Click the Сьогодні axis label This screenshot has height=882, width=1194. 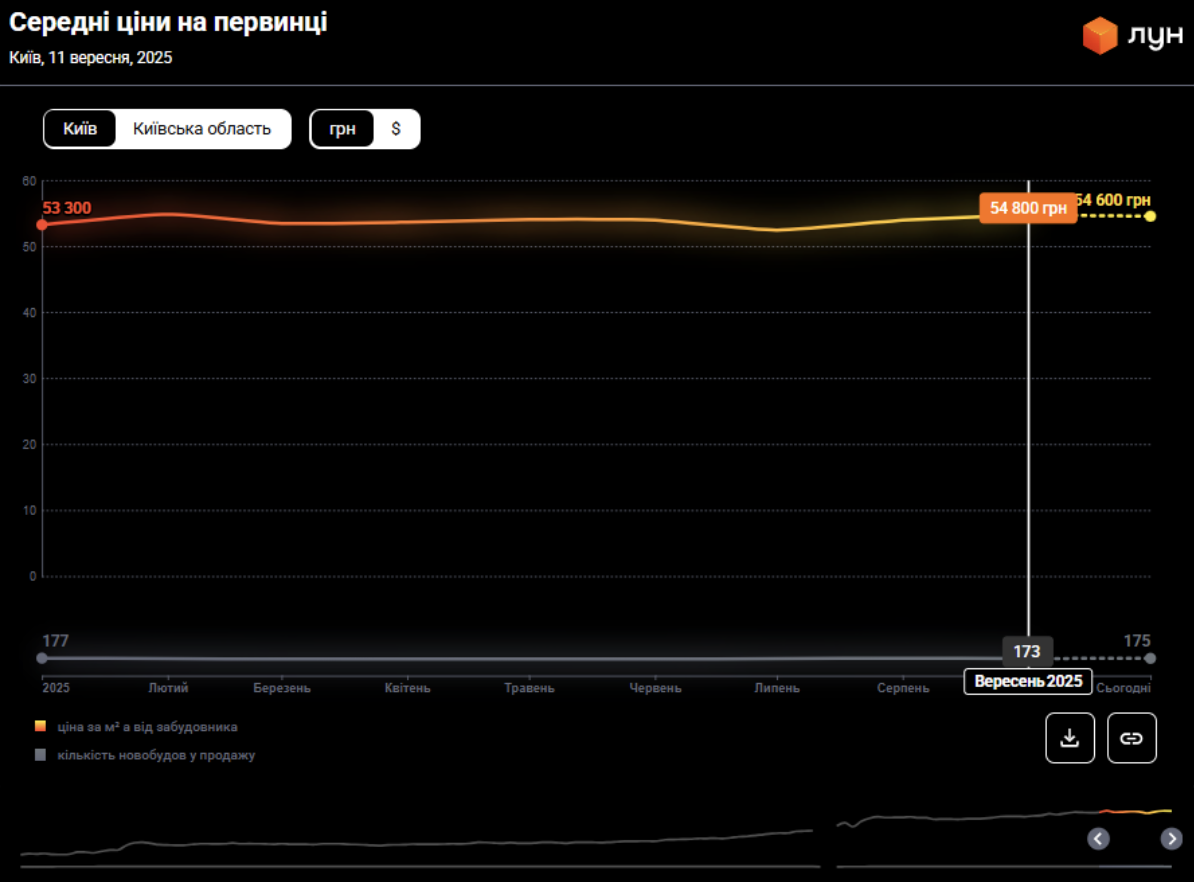tap(1123, 688)
